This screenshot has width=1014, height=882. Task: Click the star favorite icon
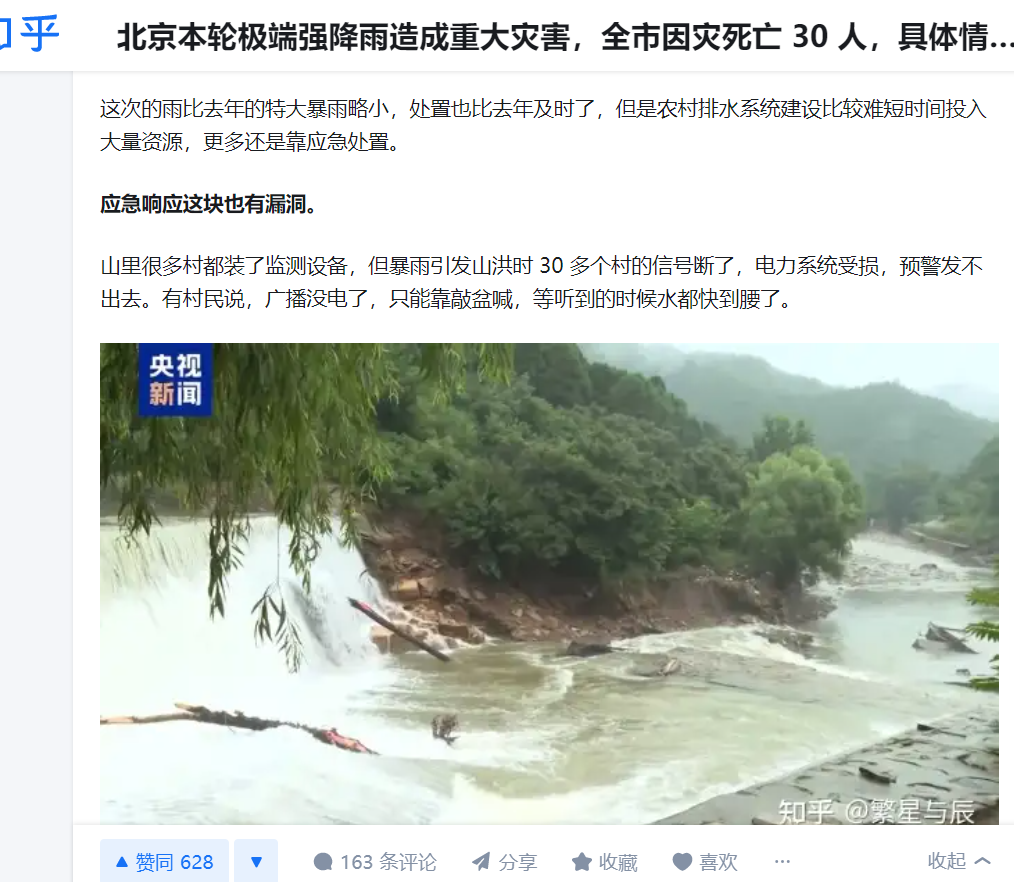pos(581,861)
